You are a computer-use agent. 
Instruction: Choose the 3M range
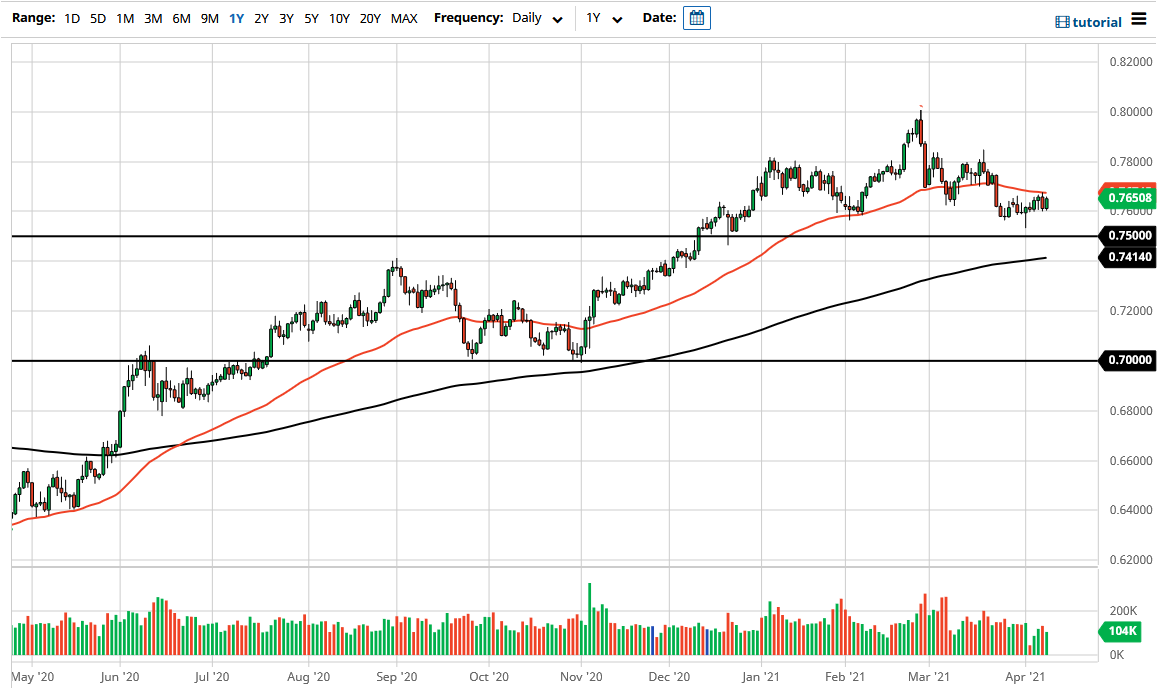(152, 18)
